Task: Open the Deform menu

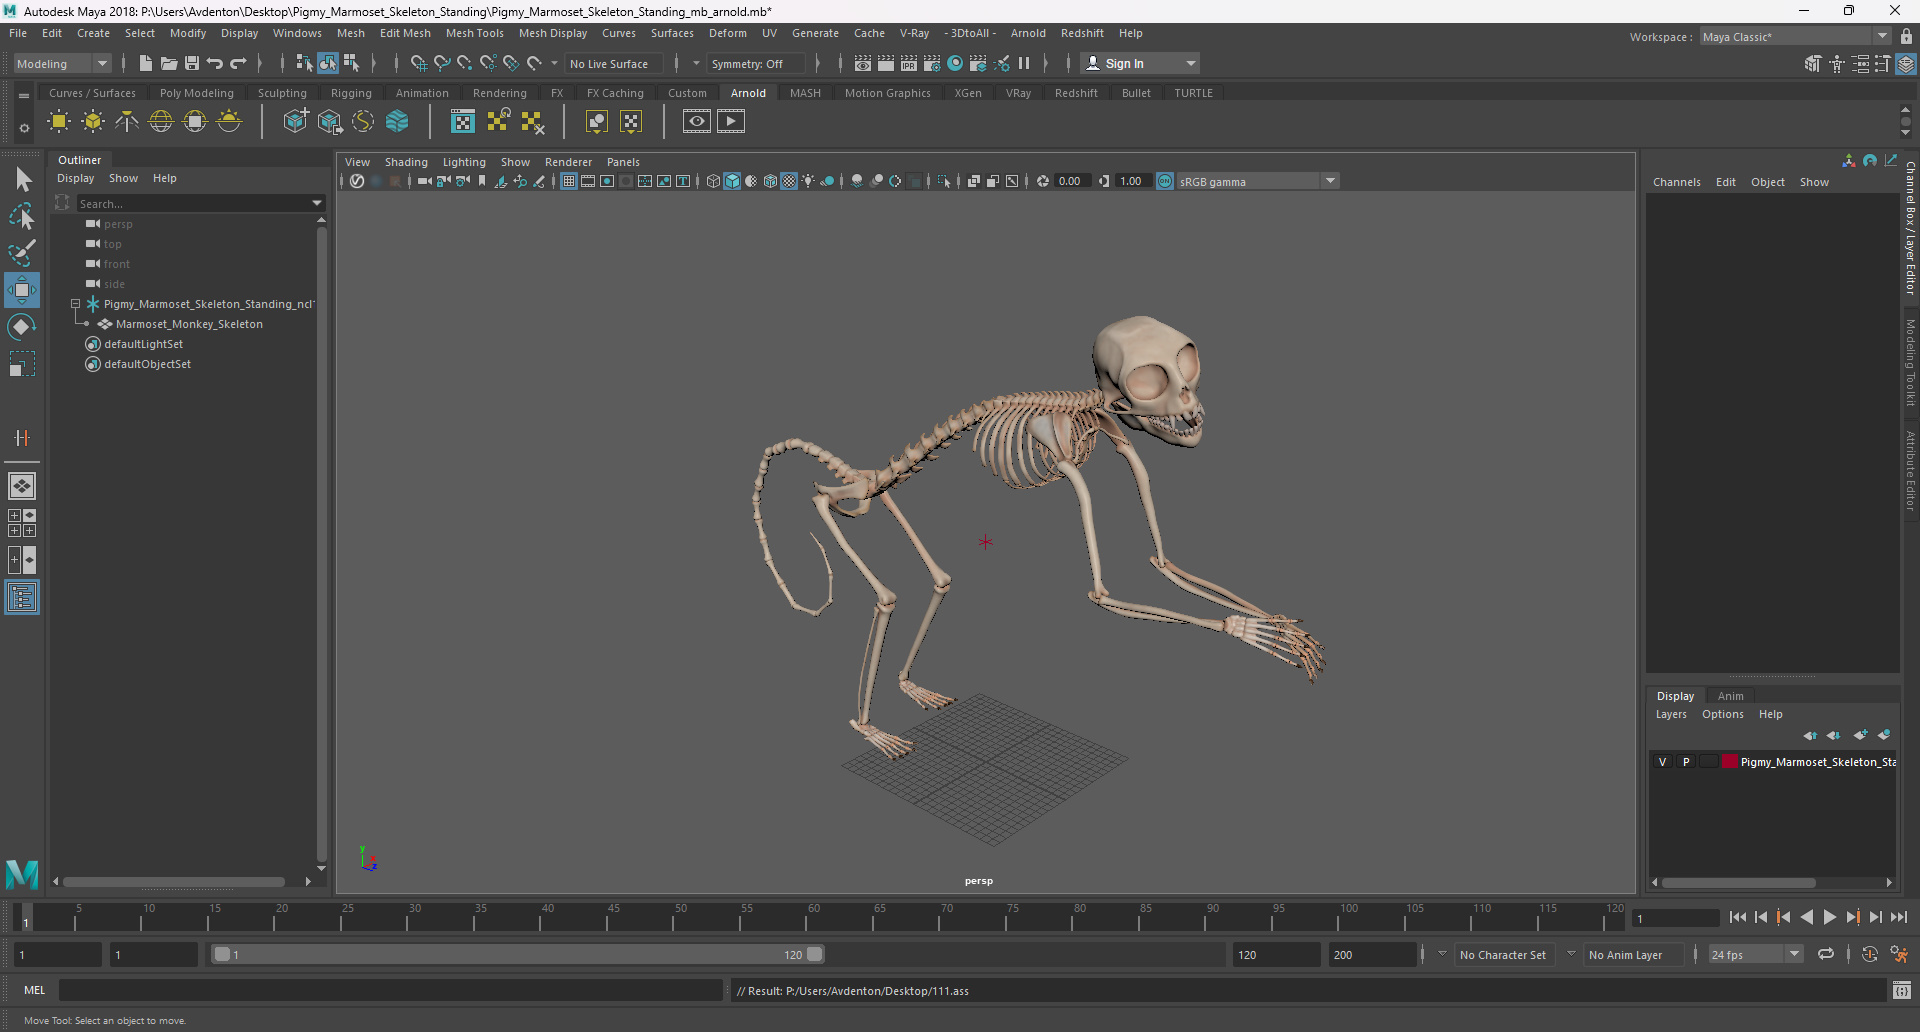Action: [x=727, y=33]
